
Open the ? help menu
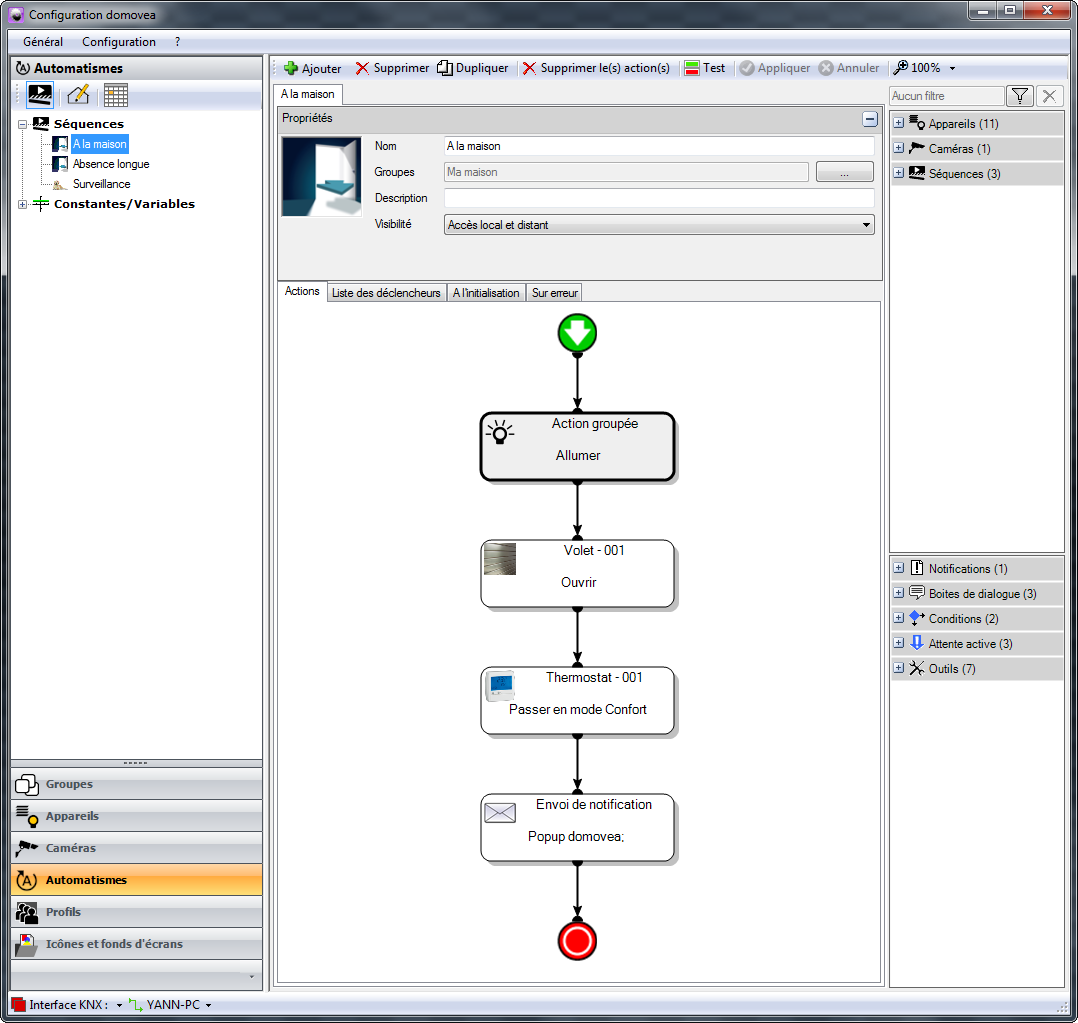[x=177, y=42]
